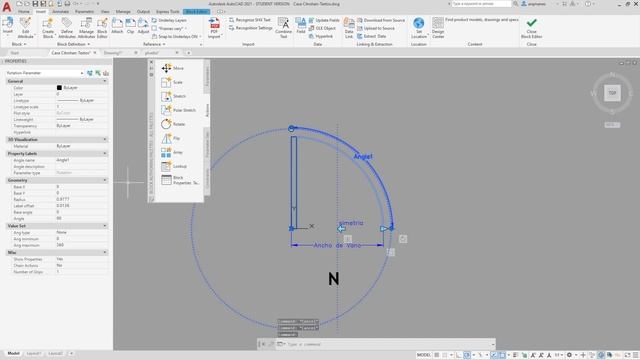Screen dimensions: 640x360
Task: Toggle polar tracking in status bar
Action: tap(467, 355)
